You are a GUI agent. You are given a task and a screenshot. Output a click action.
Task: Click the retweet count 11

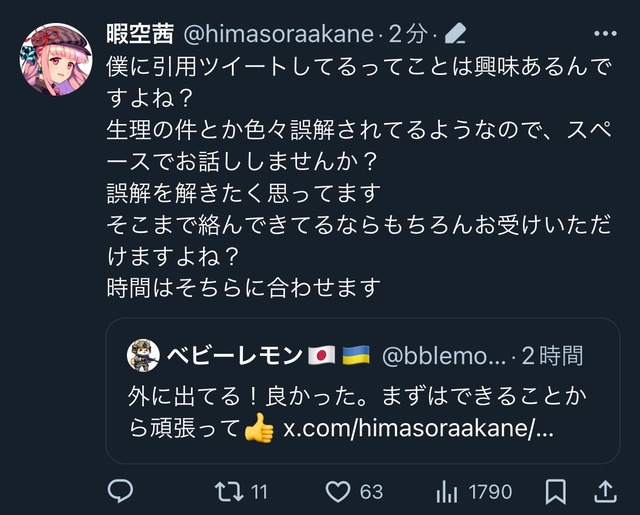[259, 491]
